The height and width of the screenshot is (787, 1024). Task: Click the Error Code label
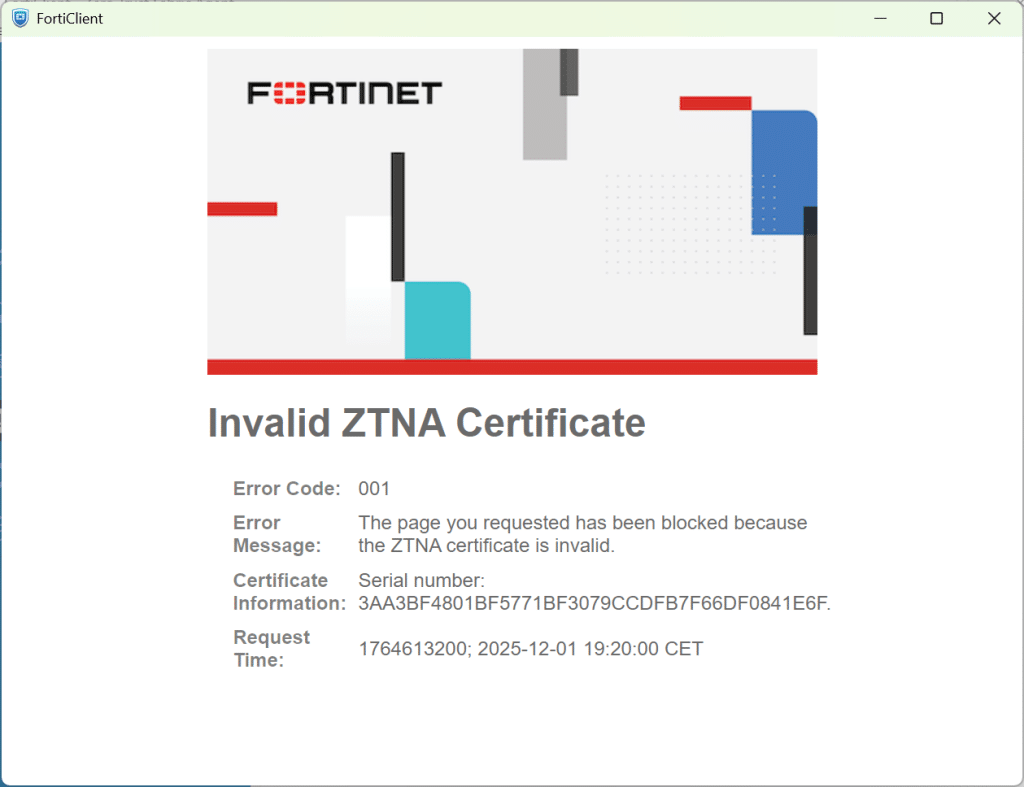pos(286,489)
